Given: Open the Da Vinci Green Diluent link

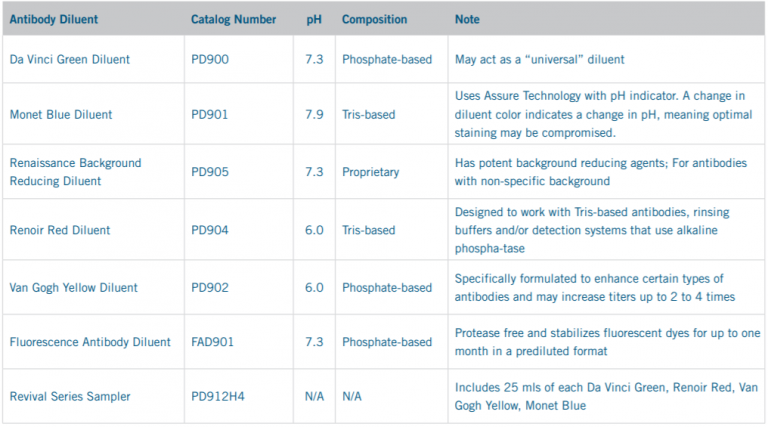Looking at the screenshot, I should tap(70, 60).
